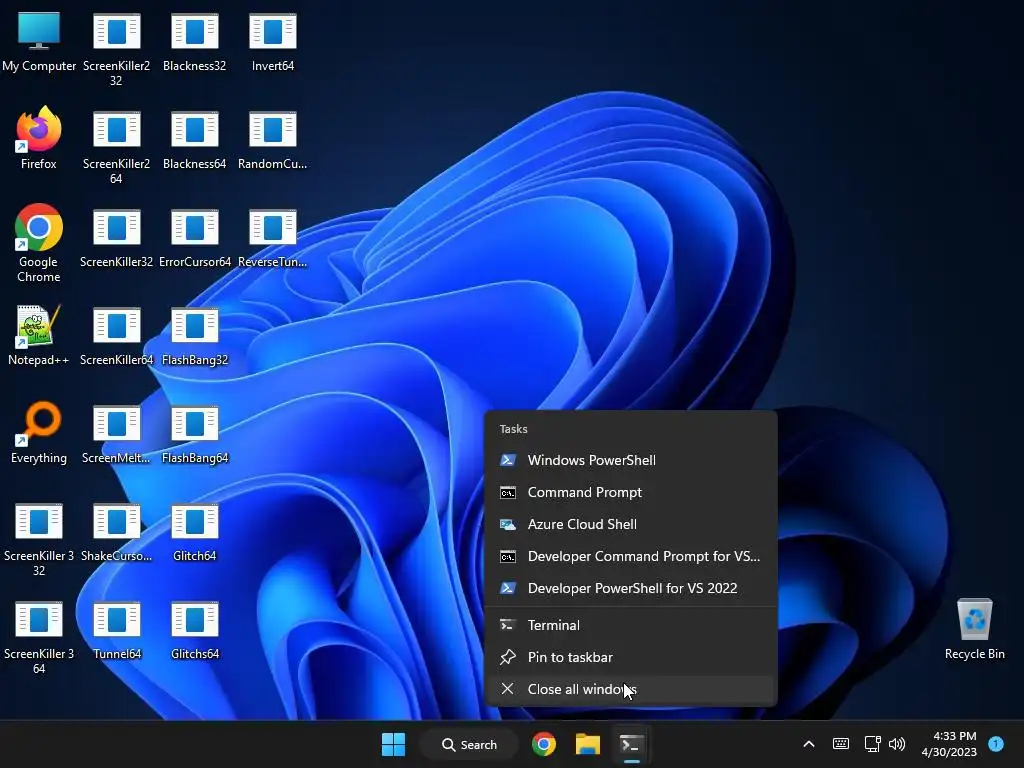The image size is (1024, 768).
Task: Choose Windows PowerShell from the jump list
Action: point(632,460)
